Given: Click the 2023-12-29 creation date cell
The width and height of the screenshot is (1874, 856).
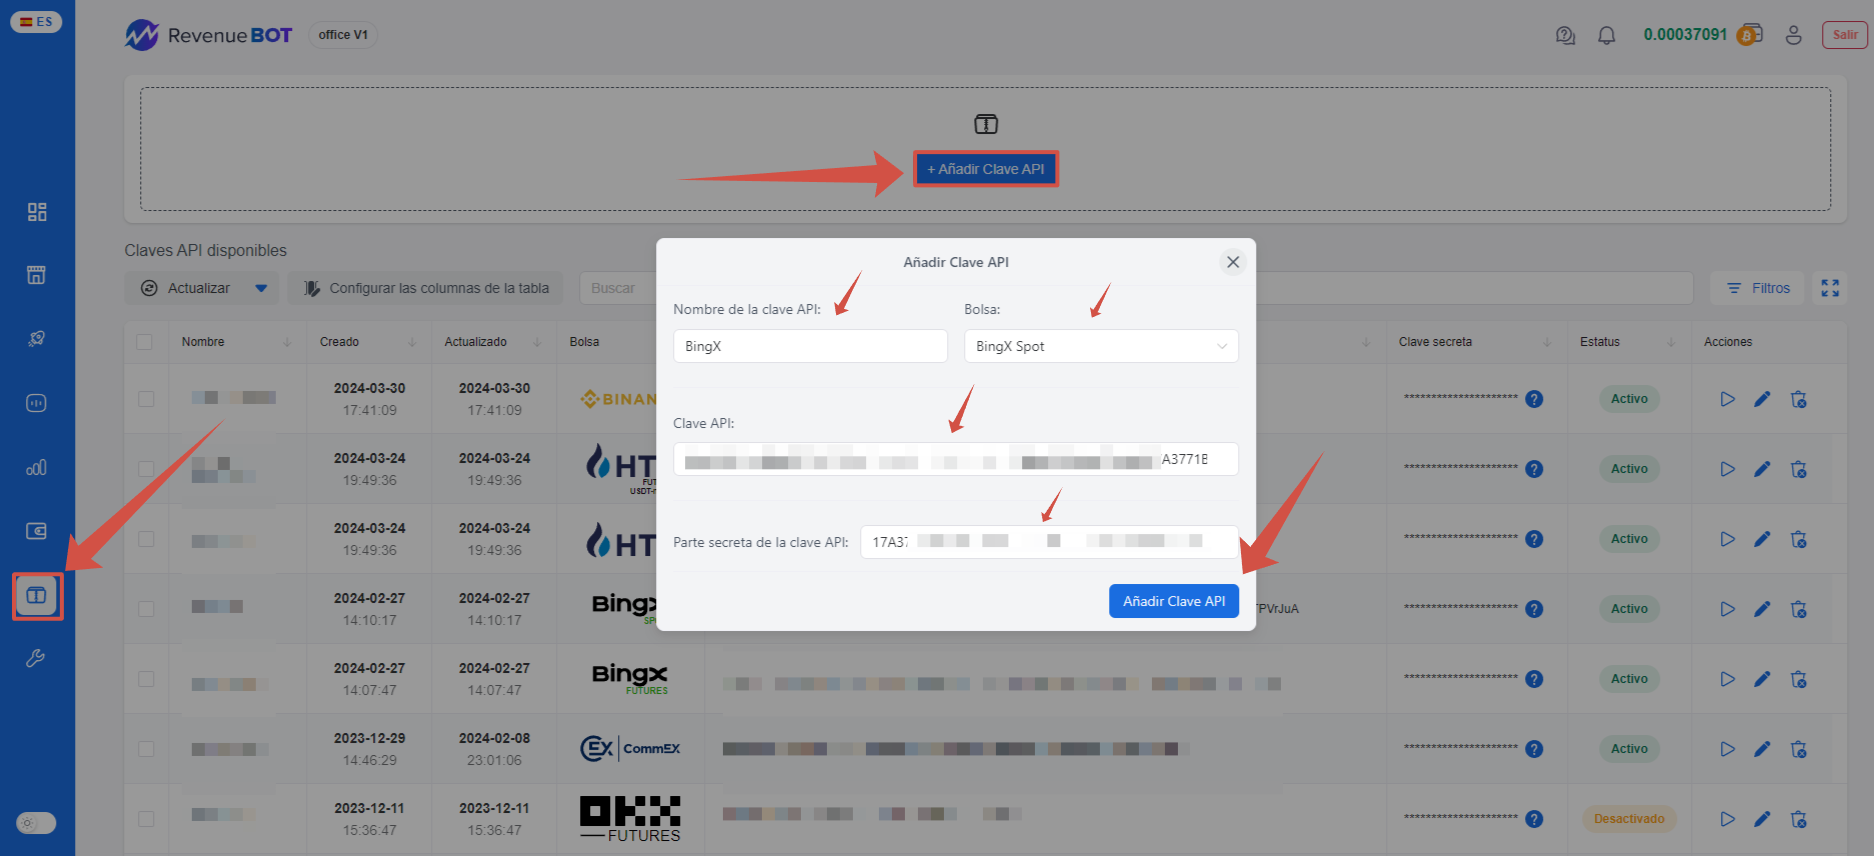Looking at the screenshot, I should pyautogui.click(x=369, y=749).
